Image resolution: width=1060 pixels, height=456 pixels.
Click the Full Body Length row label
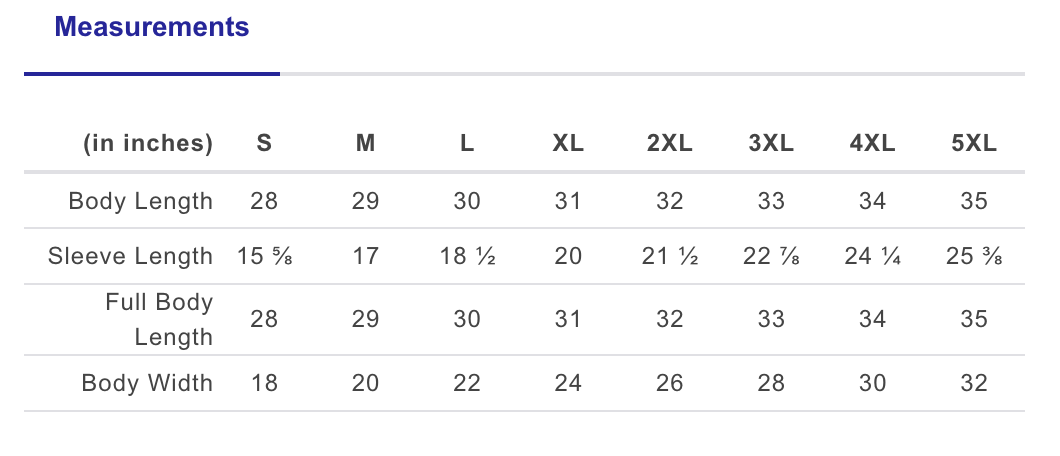159,319
